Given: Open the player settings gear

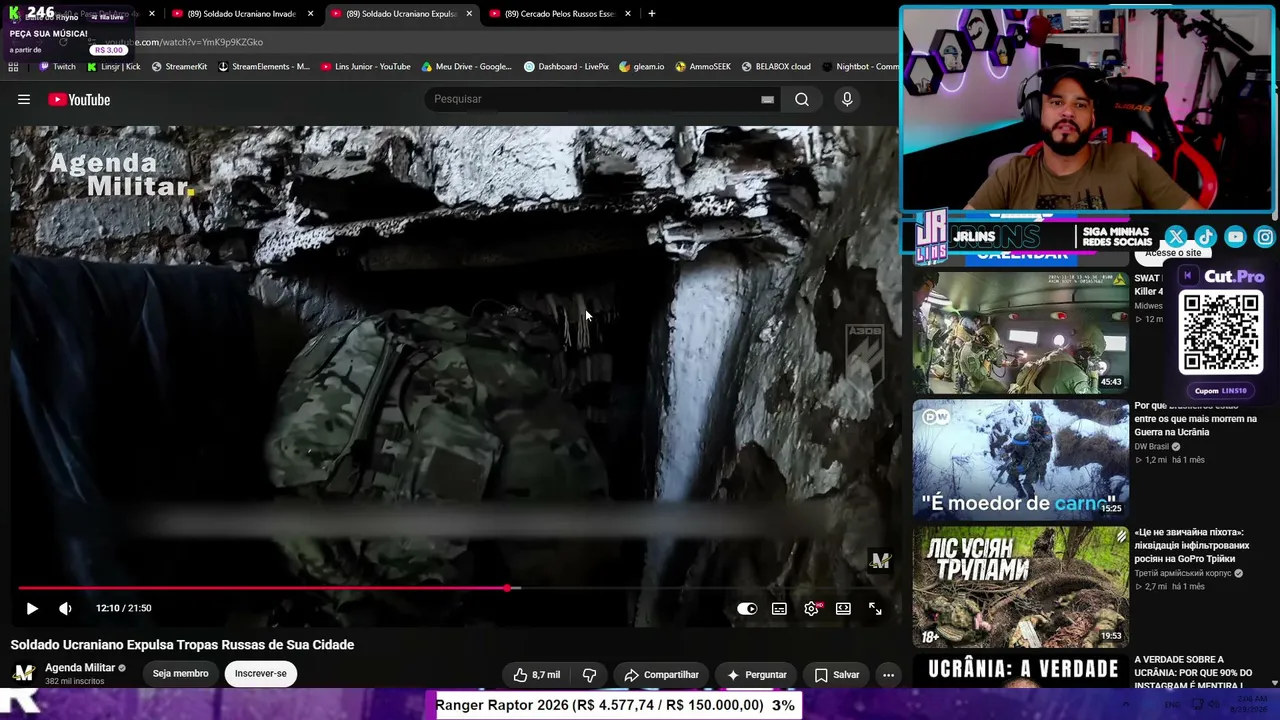Looking at the screenshot, I should coord(811,608).
